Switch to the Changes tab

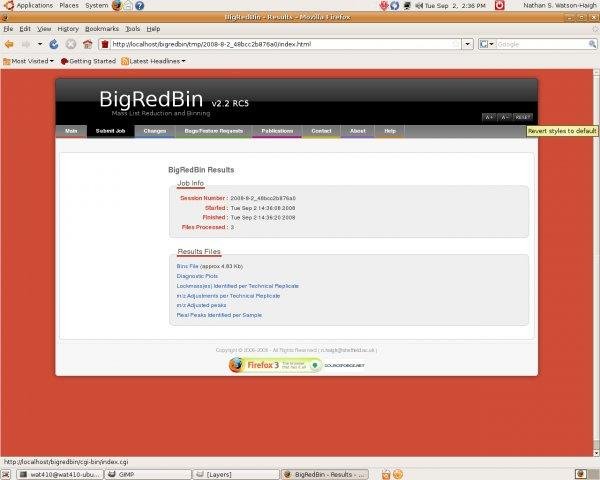[x=155, y=131]
